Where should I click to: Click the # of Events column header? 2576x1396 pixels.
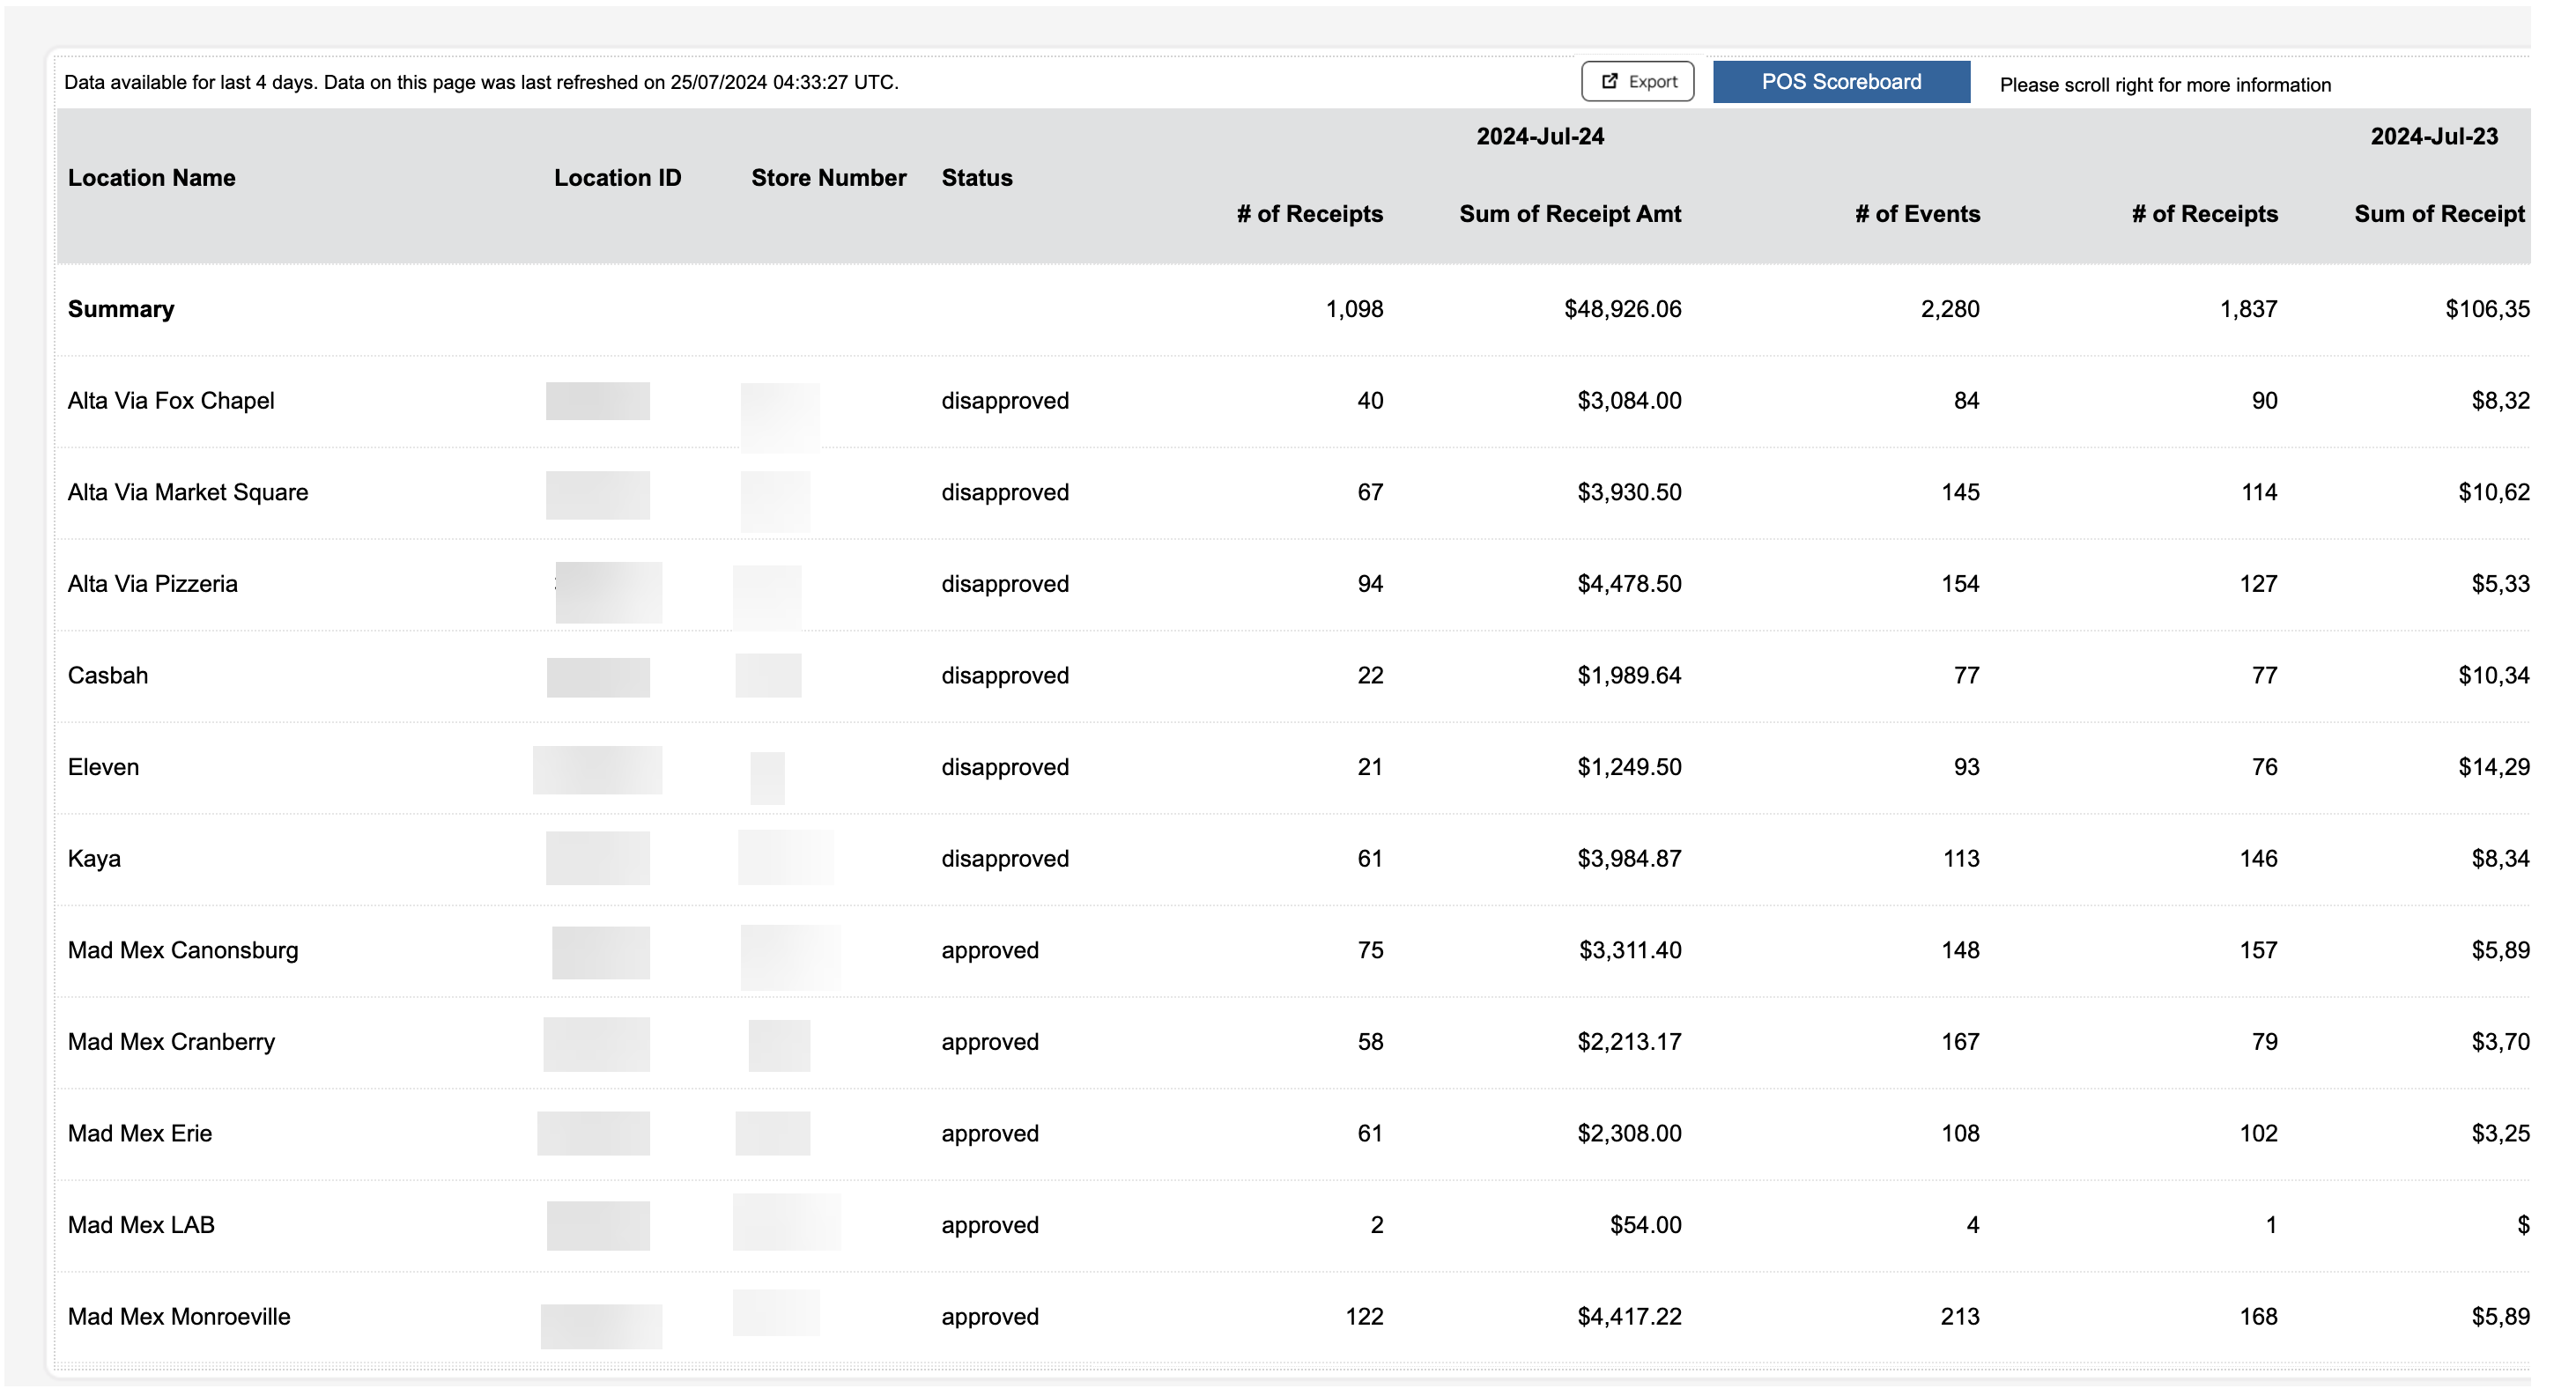click(1917, 214)
